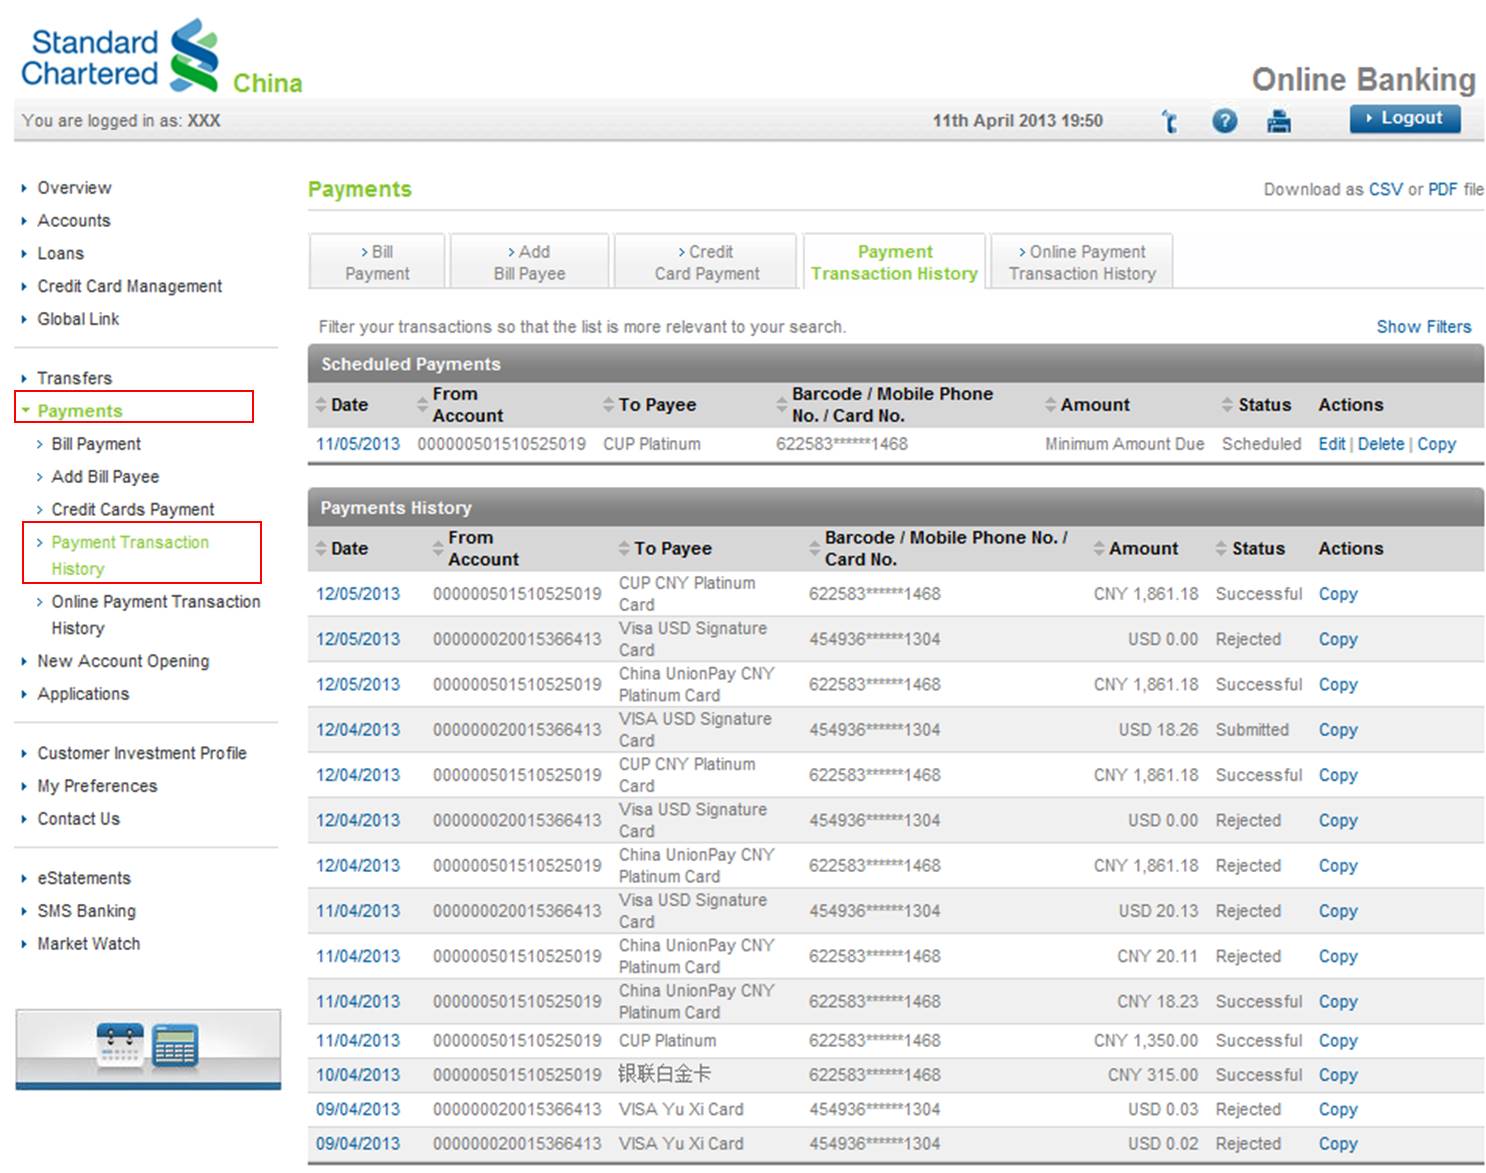Open New Account Opening section
The height and width of the screenshot is (1173, 1486).
pos(123,661)
